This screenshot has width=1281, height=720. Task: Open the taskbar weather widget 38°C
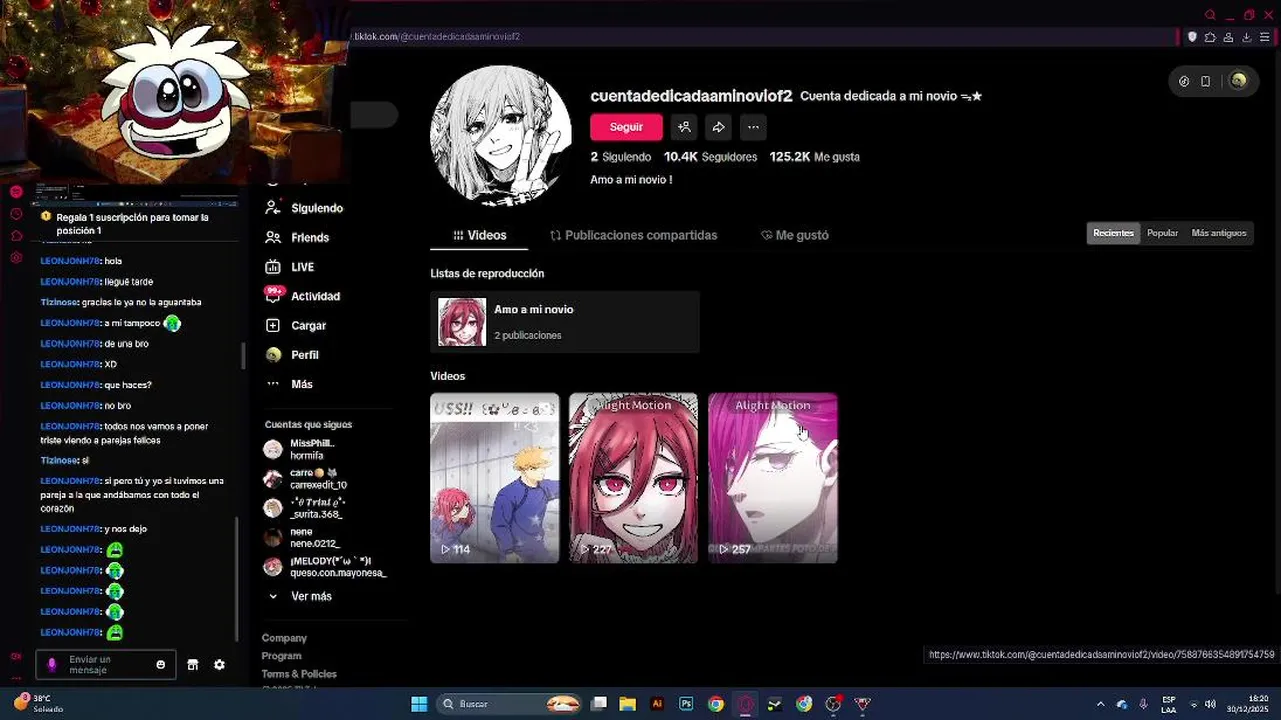point(38,703)
